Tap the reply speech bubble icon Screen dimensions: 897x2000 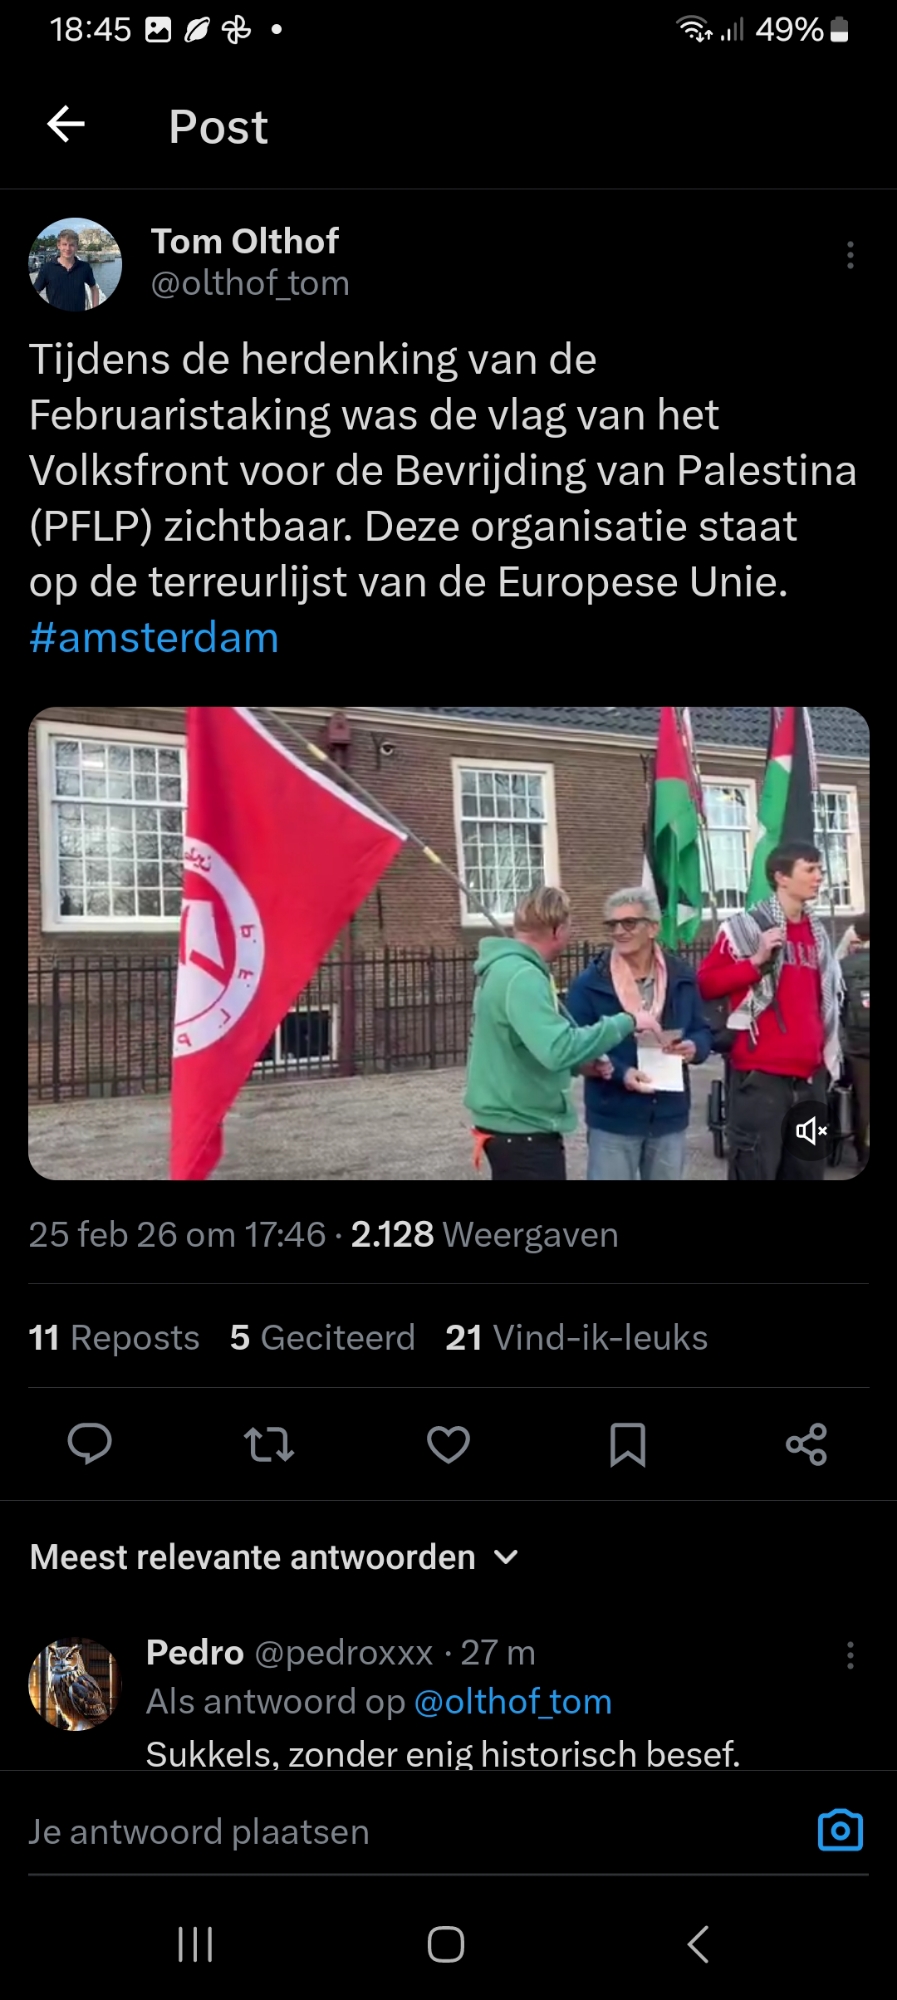(x=89, y=1444)
